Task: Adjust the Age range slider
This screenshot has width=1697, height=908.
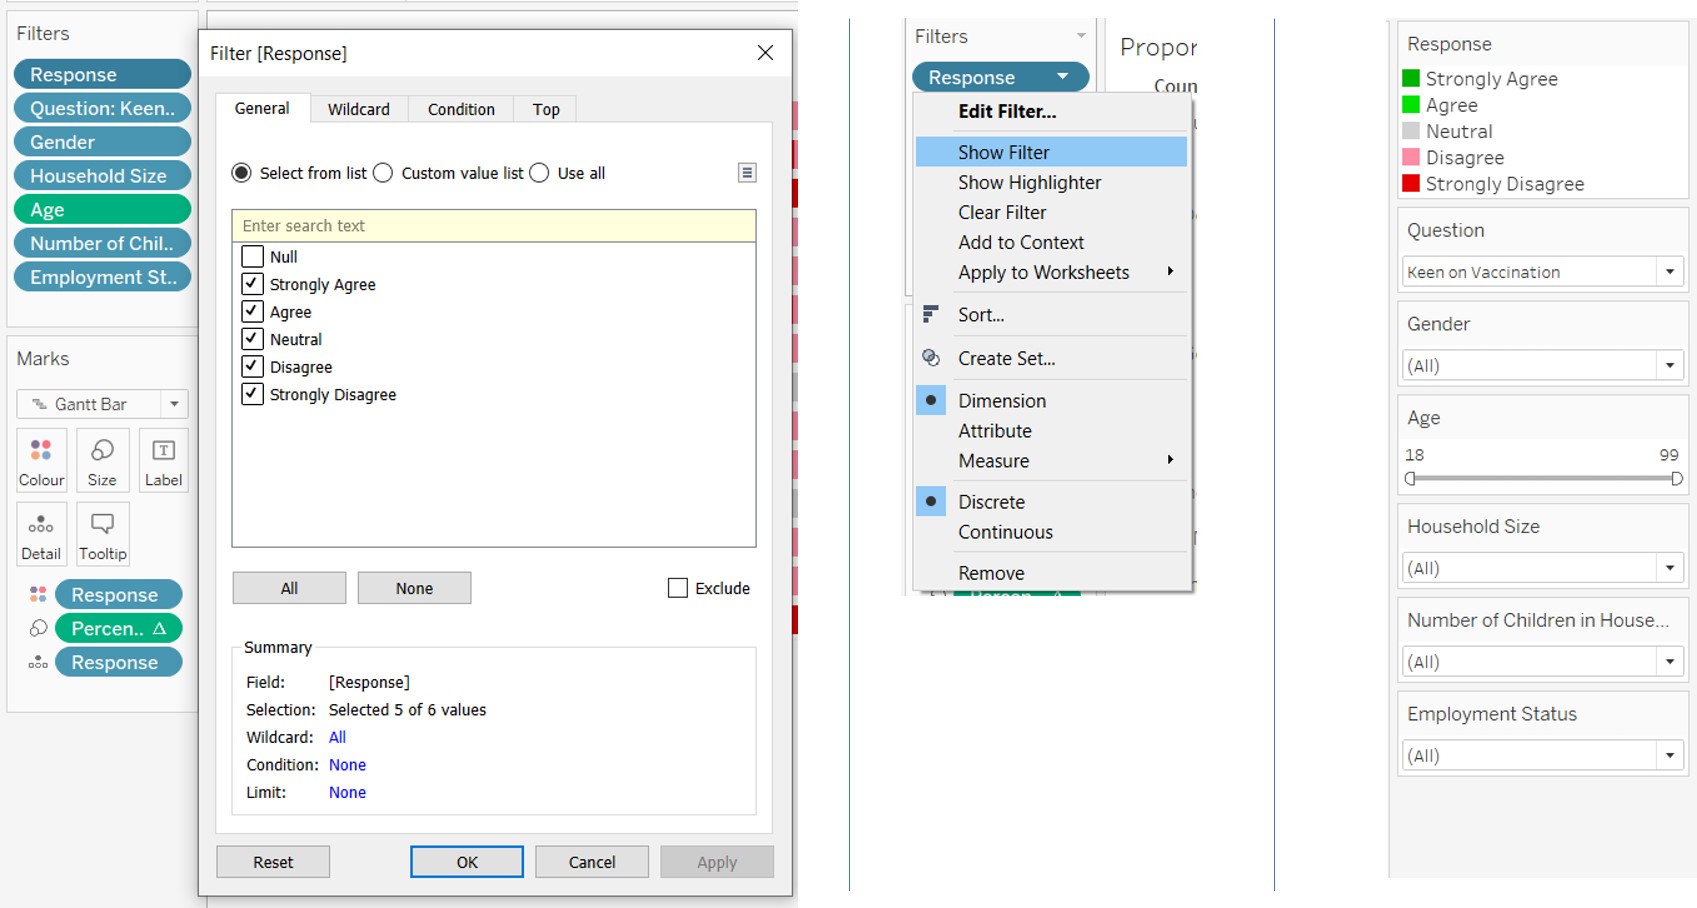Action: pyautogui.click(x=1542, y=478)
